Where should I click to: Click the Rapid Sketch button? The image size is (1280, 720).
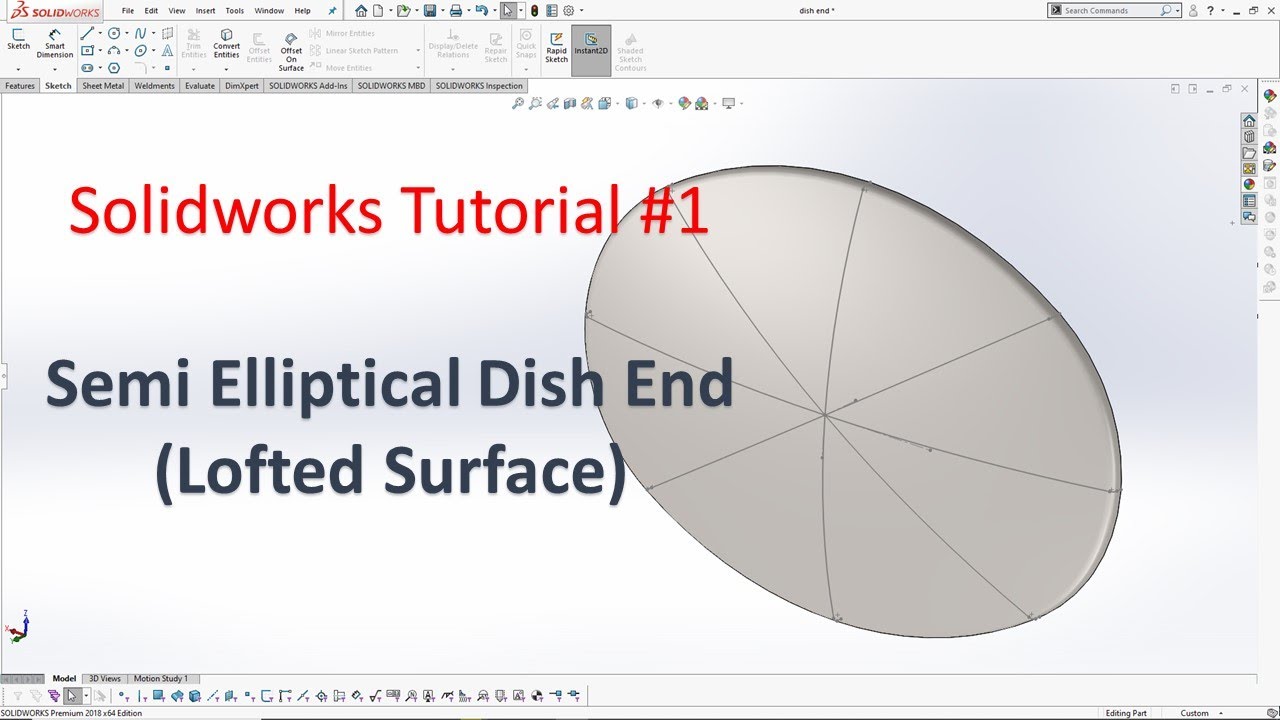[556, 47]
